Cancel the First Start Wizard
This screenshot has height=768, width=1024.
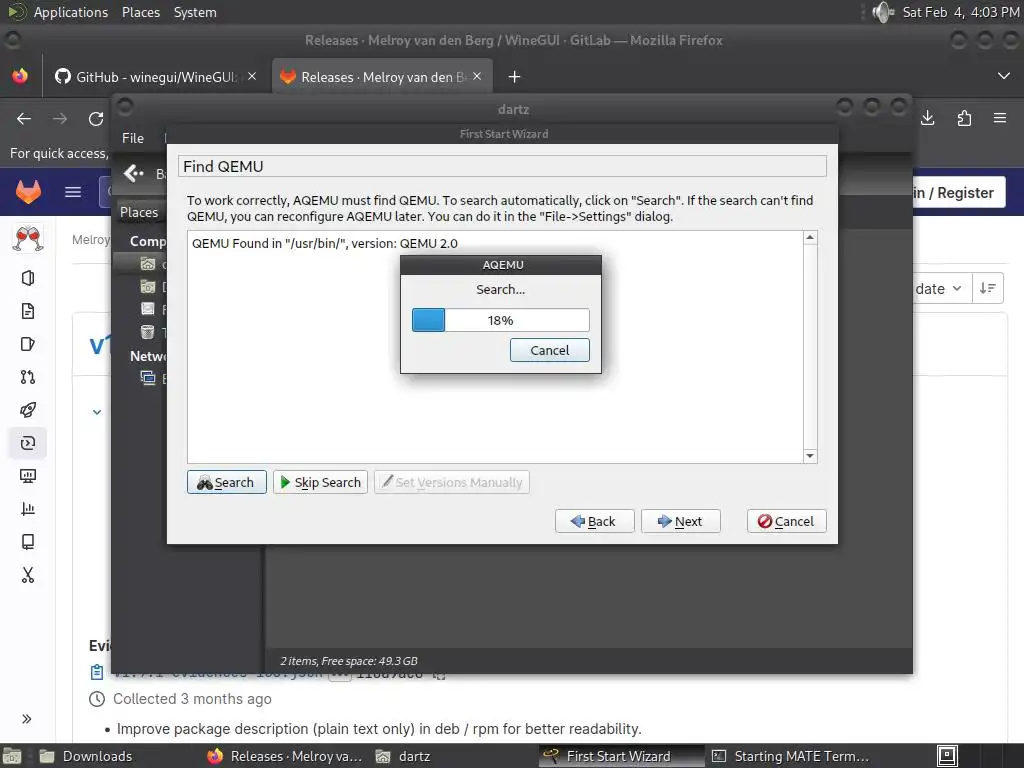pos(786,521)
